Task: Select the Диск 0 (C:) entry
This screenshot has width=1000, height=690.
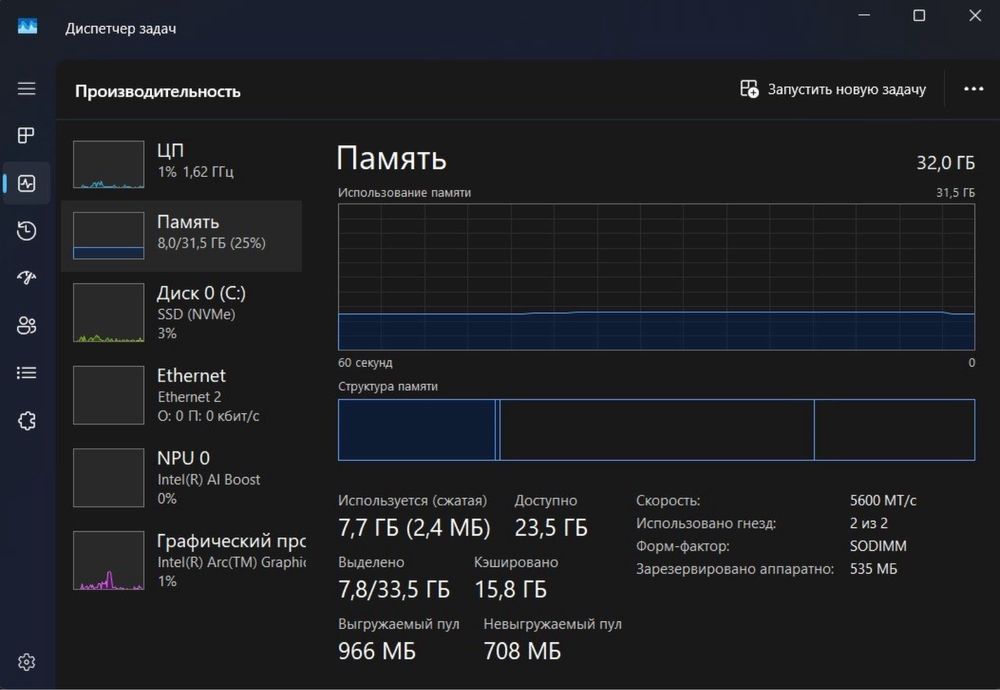Action: (x=182, y=313)
